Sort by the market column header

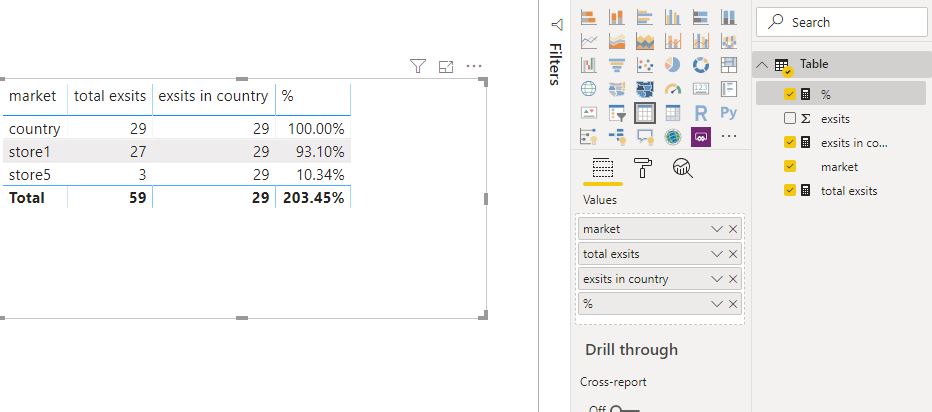[33, 96]
